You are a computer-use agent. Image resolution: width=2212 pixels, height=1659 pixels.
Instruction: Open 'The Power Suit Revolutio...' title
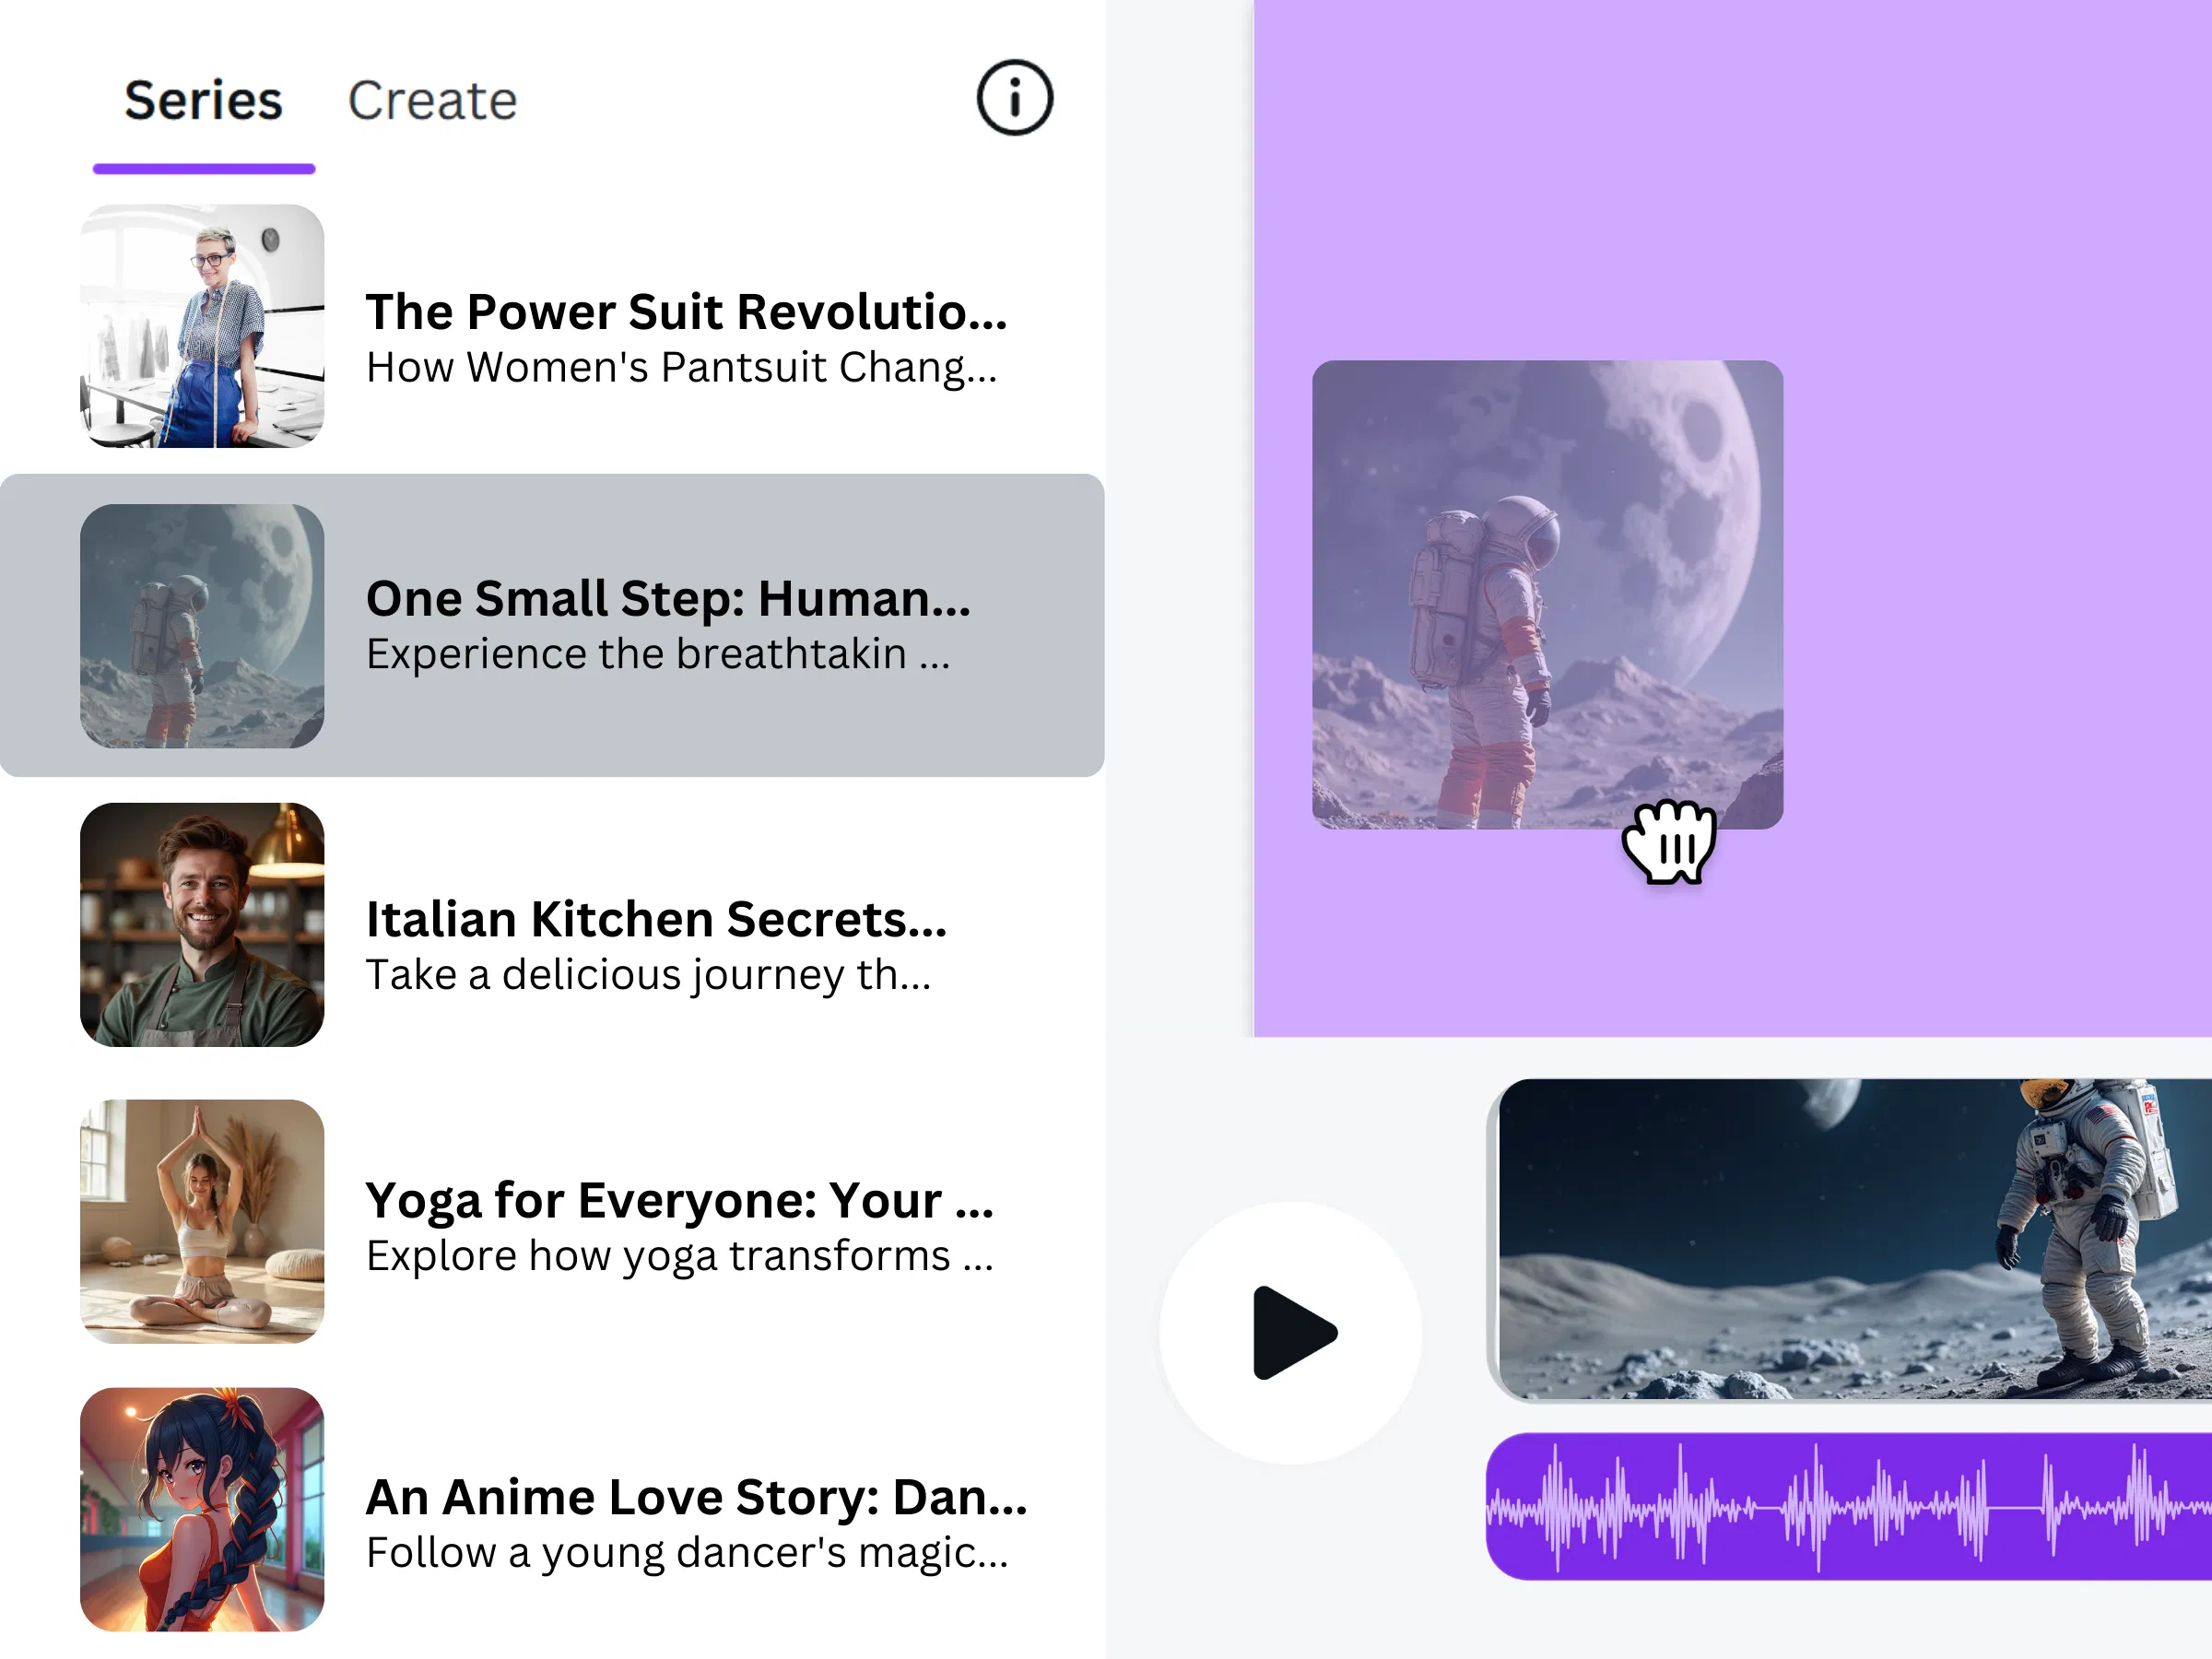(x=686, y=311)
